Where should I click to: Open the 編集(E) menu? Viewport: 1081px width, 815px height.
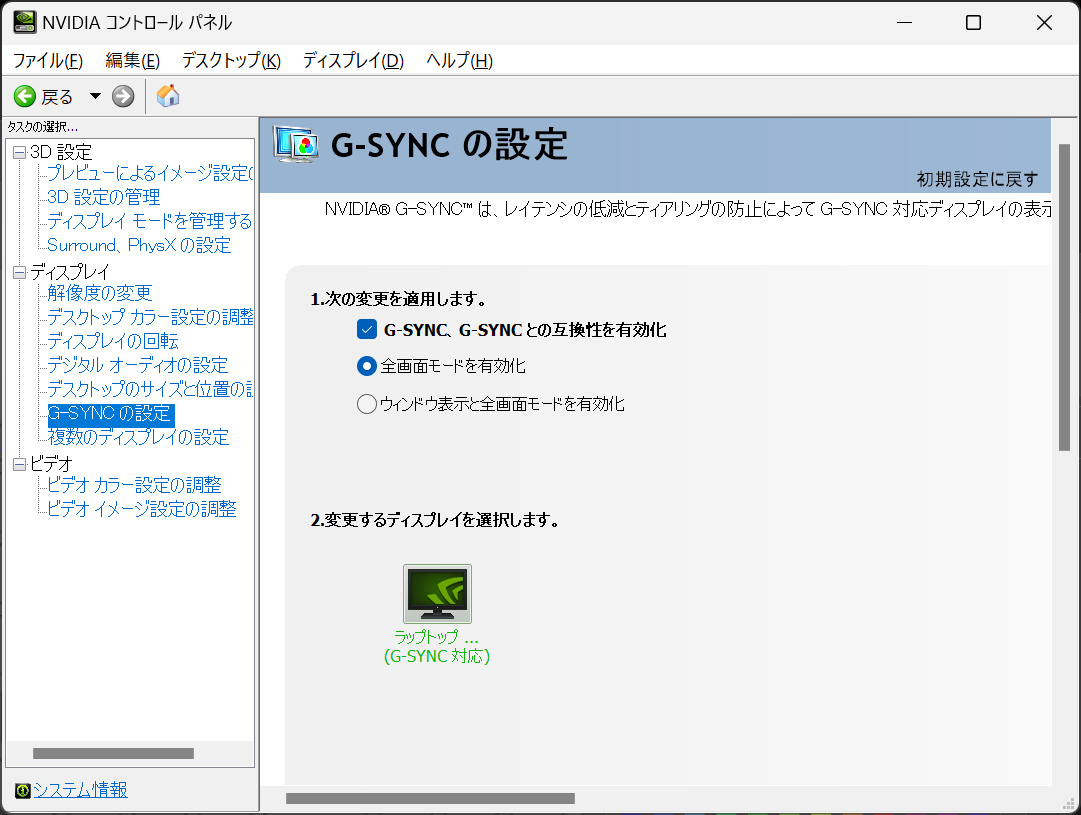point(132,61)
